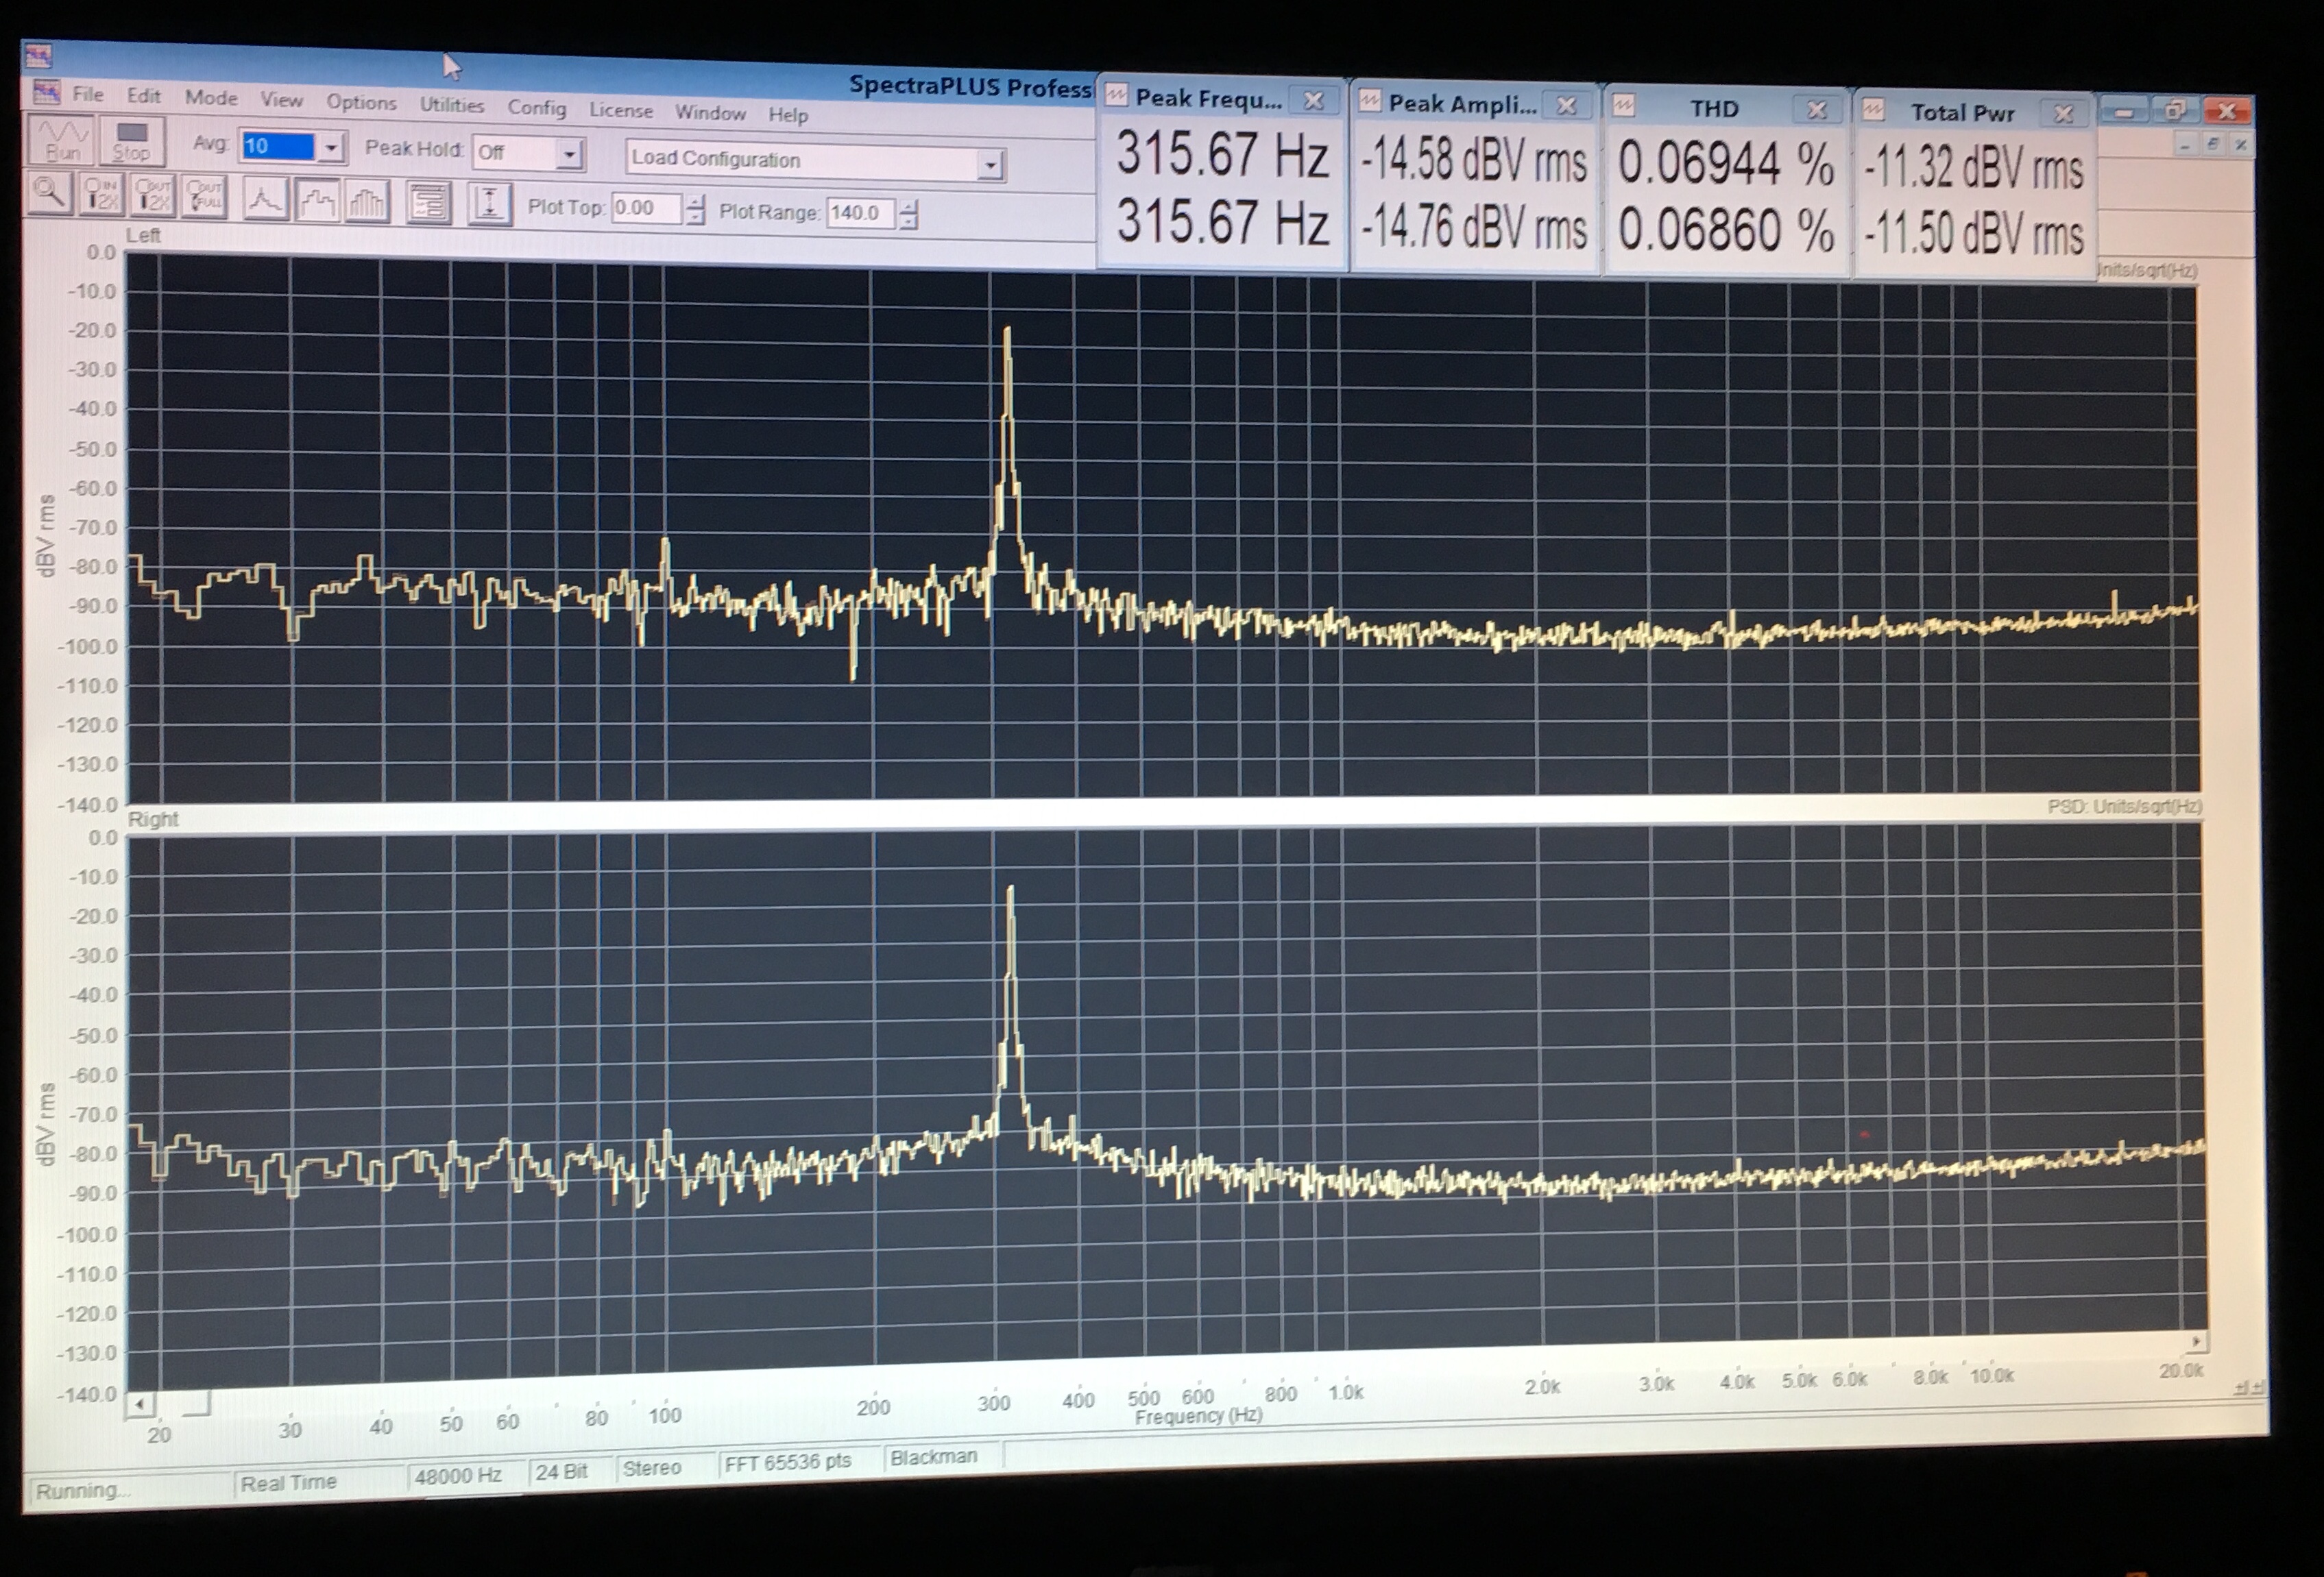Switch to line plot style

pos(265,199)
